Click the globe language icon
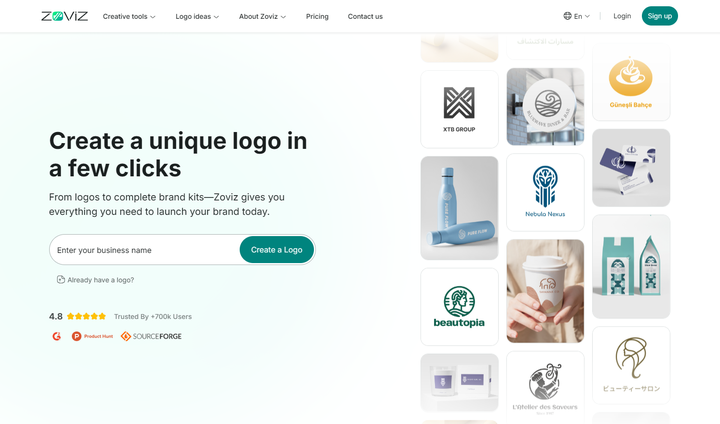The width and height of the screenshot is (720, 424). [x=568, y=16]
